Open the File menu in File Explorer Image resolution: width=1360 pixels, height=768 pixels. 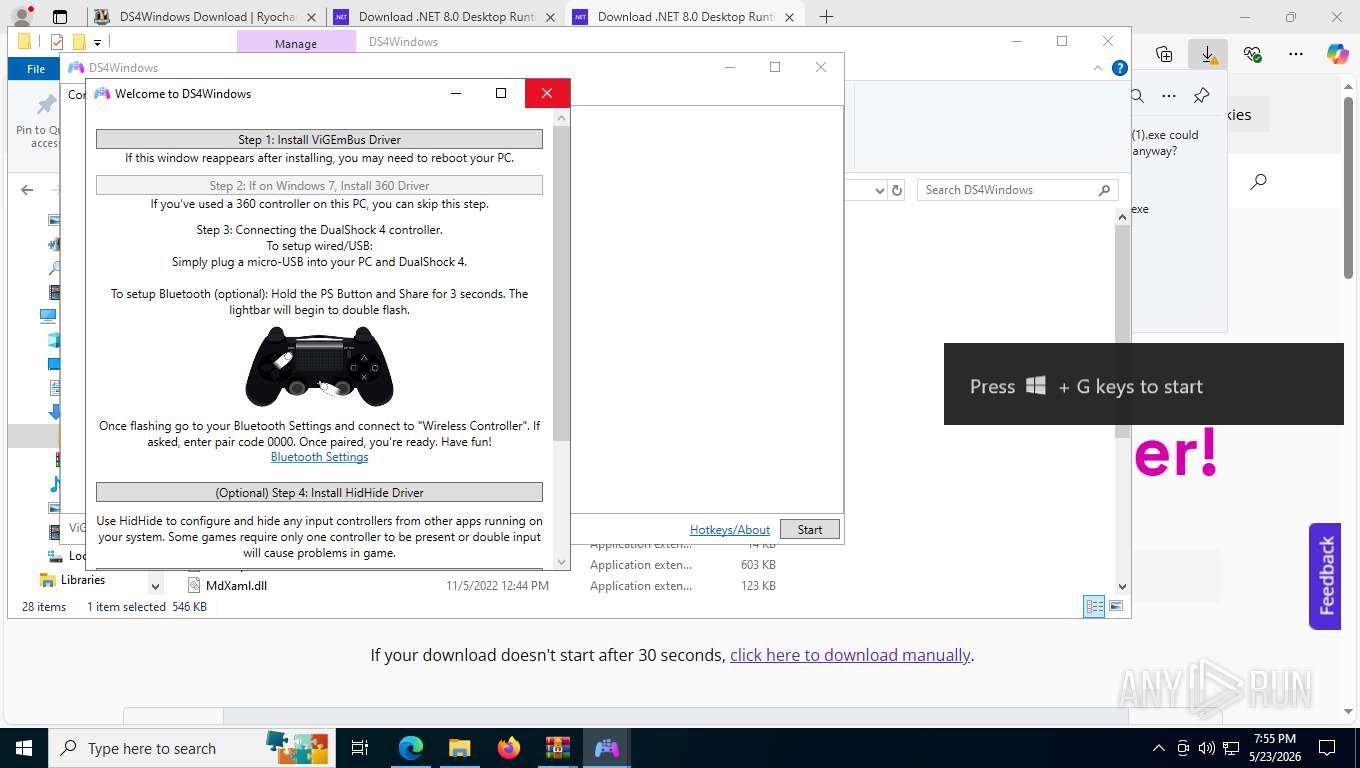pyautogui.click(x=36, y=69)
